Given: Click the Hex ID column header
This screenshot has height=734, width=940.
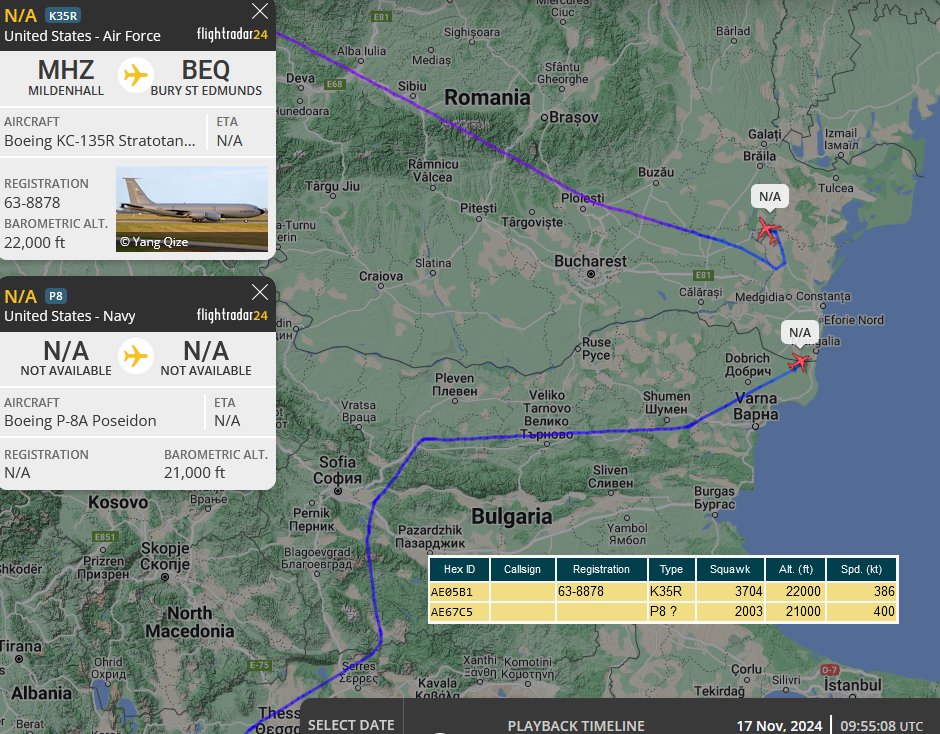Looking at the screenshot, I should point(459,569).
